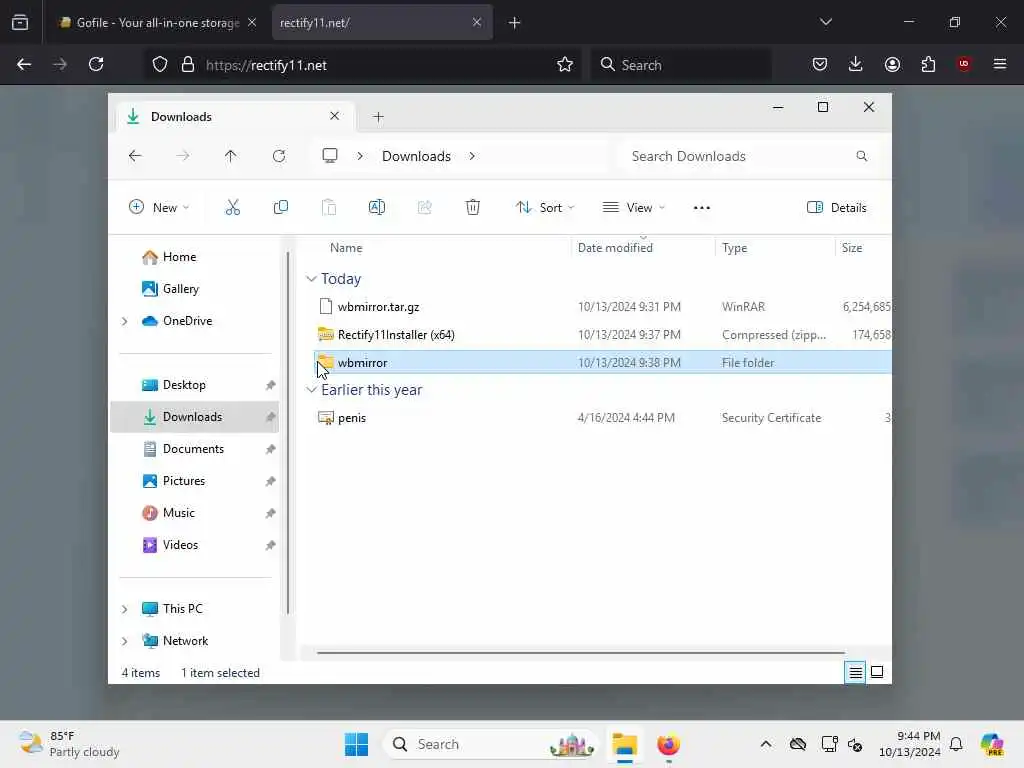Toggle the Details pane button

click(837, 208)
